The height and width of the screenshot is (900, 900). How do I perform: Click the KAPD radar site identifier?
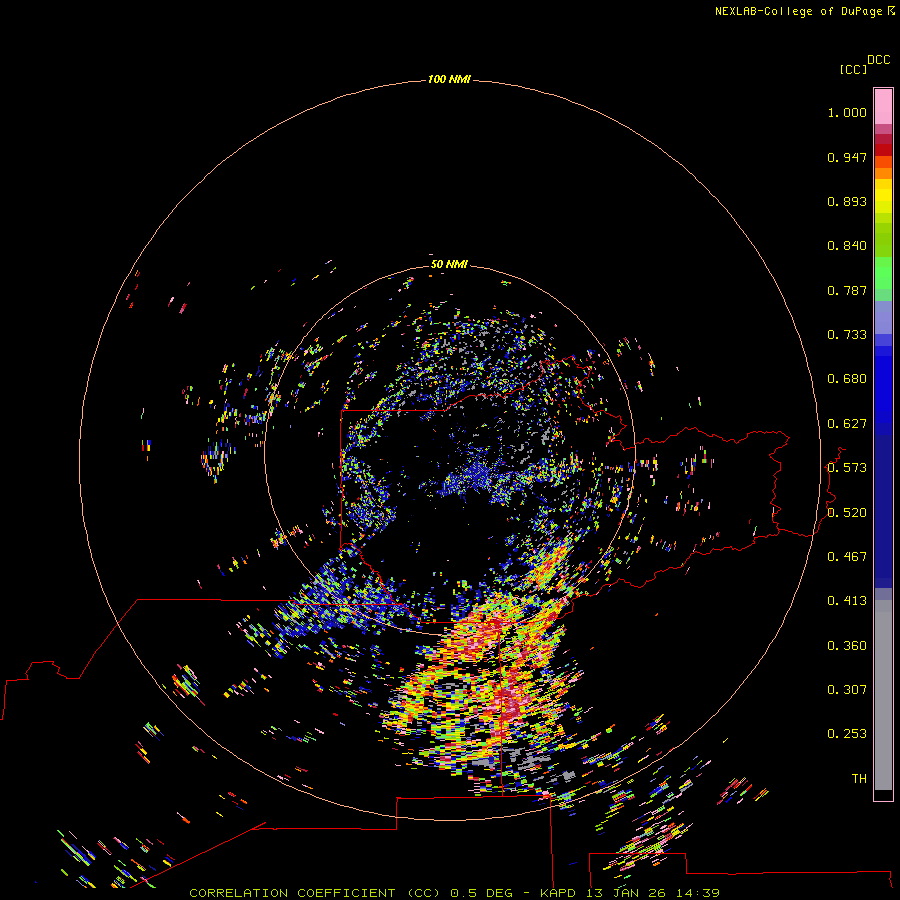pos(557,893)
